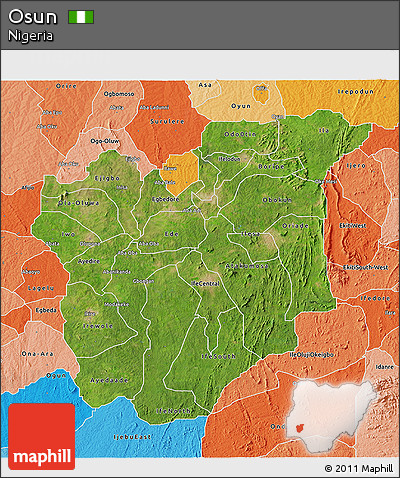
Task: Click the "Ona-Ara" region label
Action: [37, 354]
